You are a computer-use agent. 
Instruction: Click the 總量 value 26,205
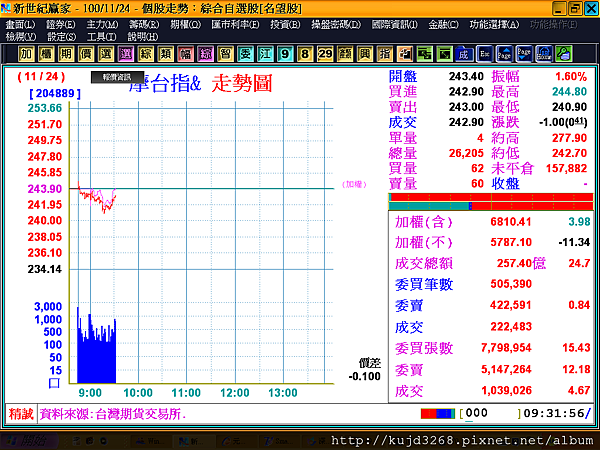coord(466,153)
